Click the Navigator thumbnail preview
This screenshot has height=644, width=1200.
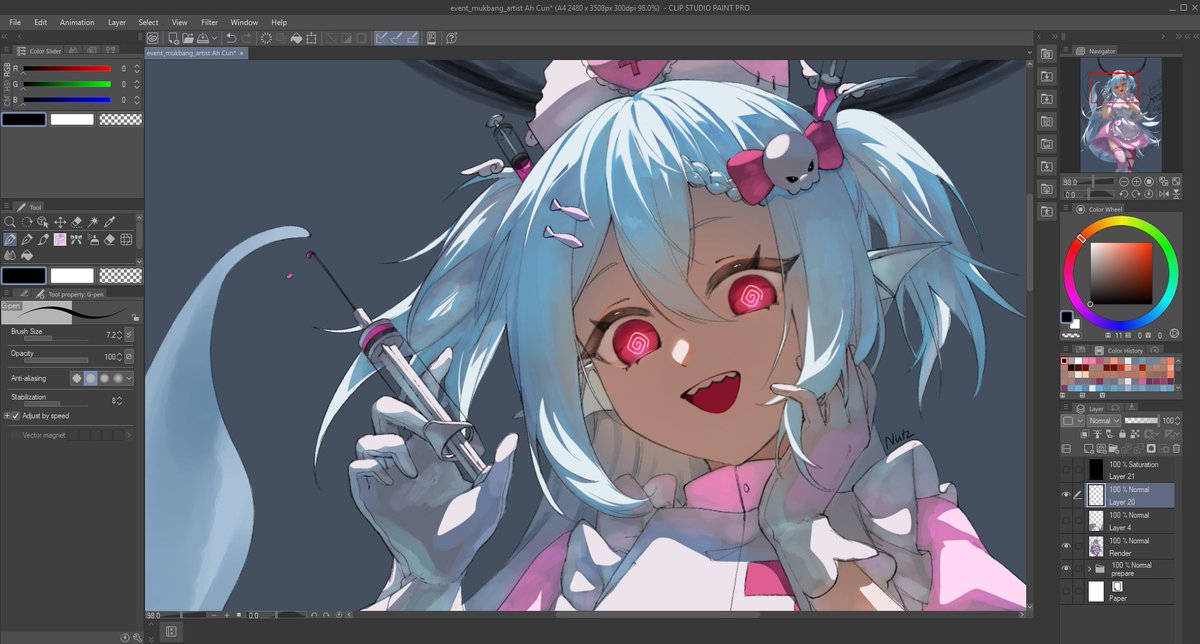pos(1122,115)
